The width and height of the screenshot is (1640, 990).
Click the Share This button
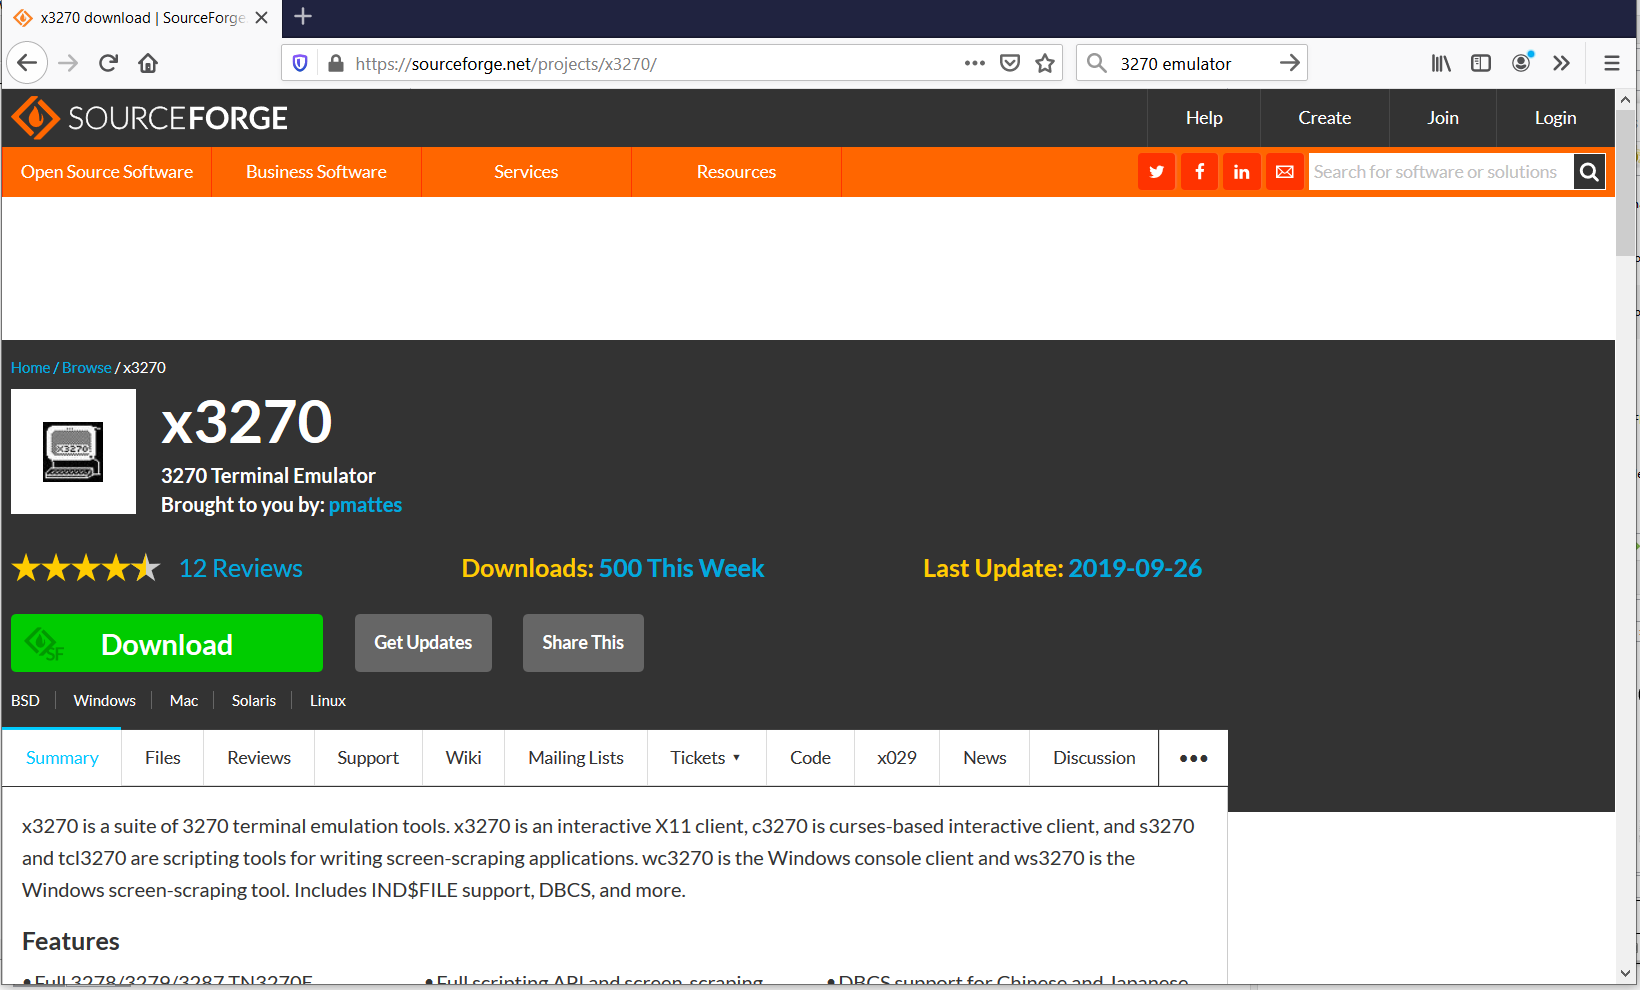tap(583, 643)
